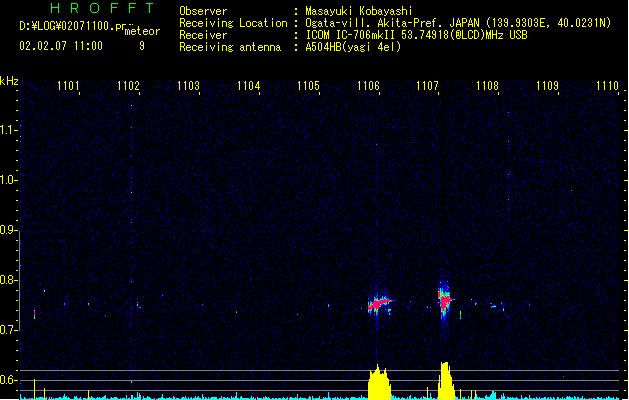This screenshot has width=629, height=400.
Task: Click the 1105 time axis label
Action: tap(308, 85)
